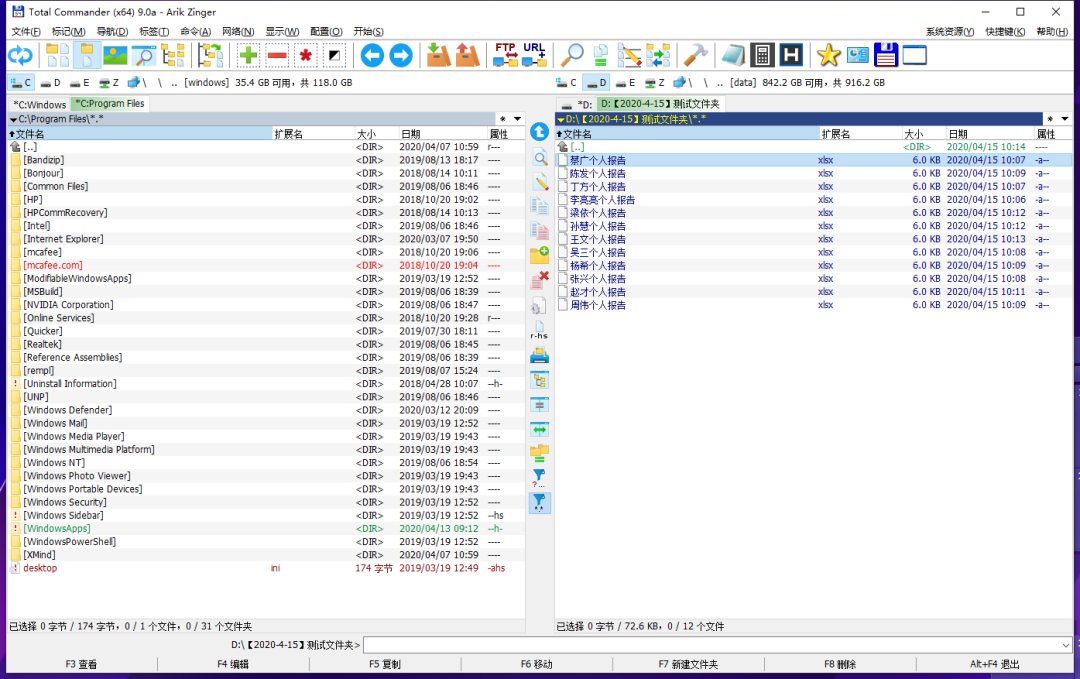This screenshot has height=679, width=1080.
Task: Open the 文件(F) menu
Action: pyautogui.click(x=26, y=32)
